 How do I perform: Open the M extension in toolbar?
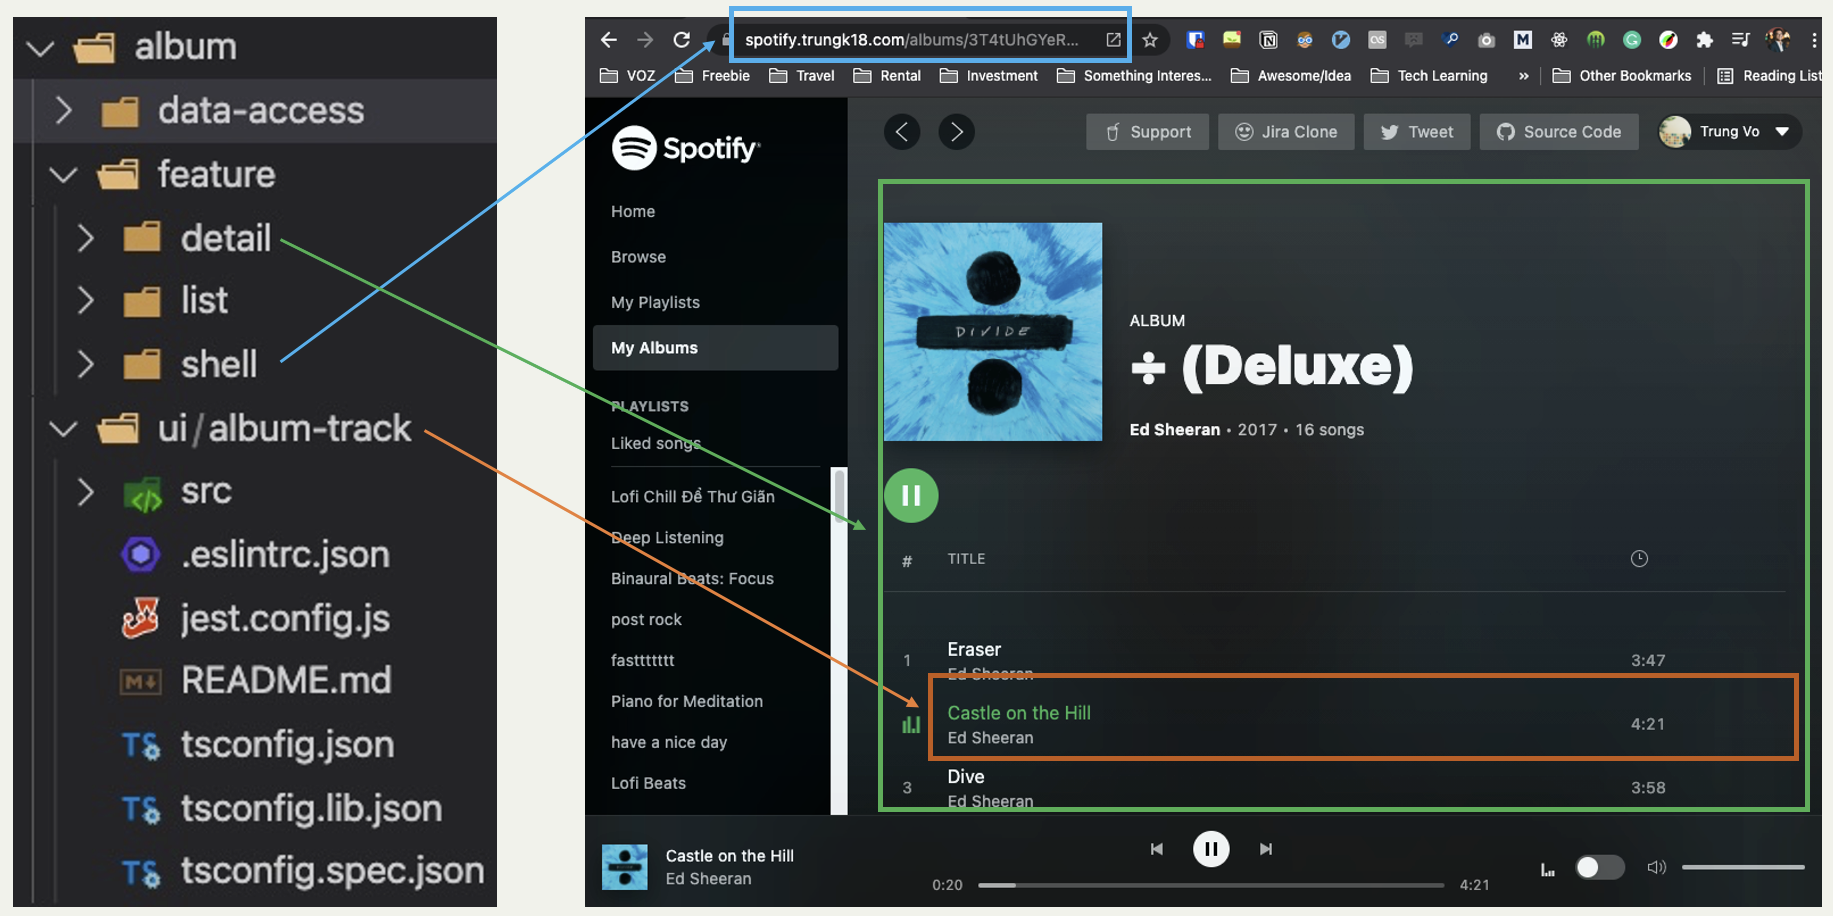click(x=1523, y=40)
